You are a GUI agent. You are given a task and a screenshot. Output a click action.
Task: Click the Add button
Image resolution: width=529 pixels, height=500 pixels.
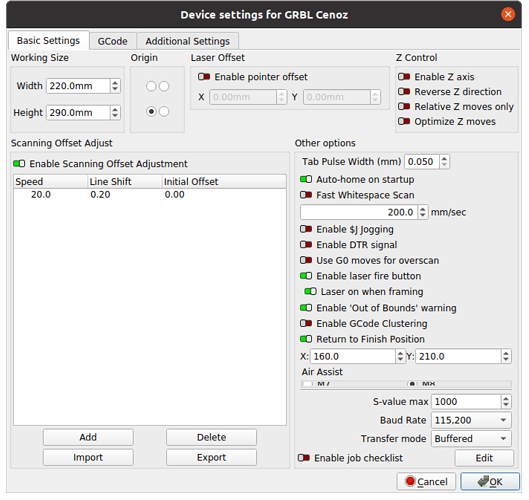pyautogui.click(x=88, y=438)
